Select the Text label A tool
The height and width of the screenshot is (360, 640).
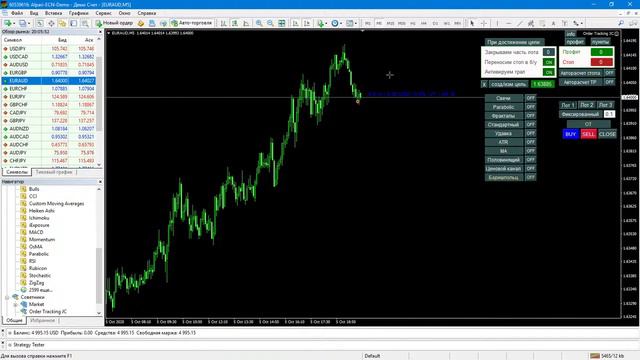coord(553,23)
